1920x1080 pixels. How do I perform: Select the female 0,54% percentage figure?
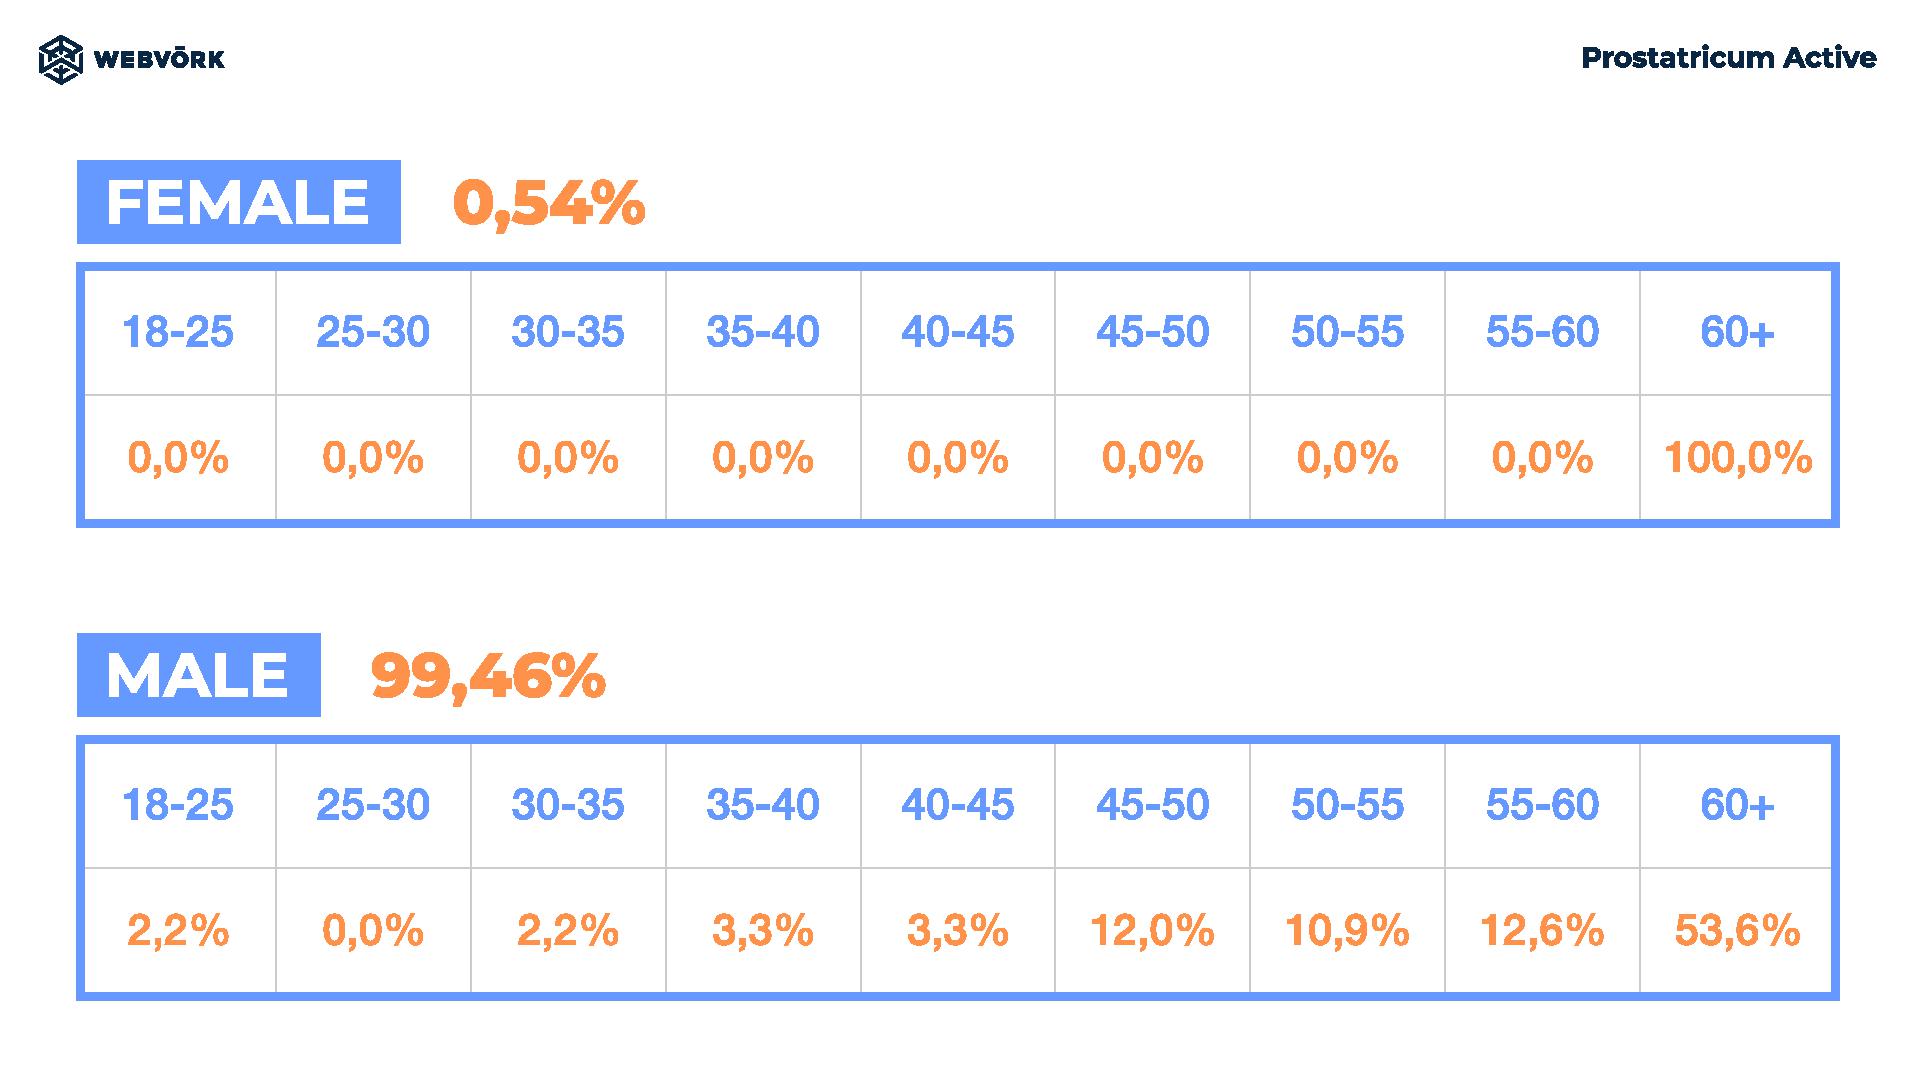[x=549, y=204]
